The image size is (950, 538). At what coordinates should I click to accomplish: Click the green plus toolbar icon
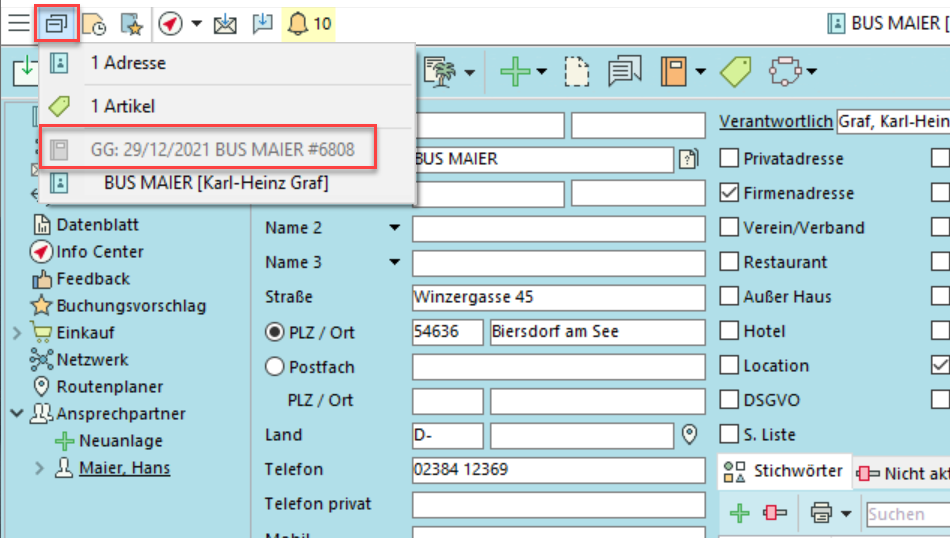point(516,71)
